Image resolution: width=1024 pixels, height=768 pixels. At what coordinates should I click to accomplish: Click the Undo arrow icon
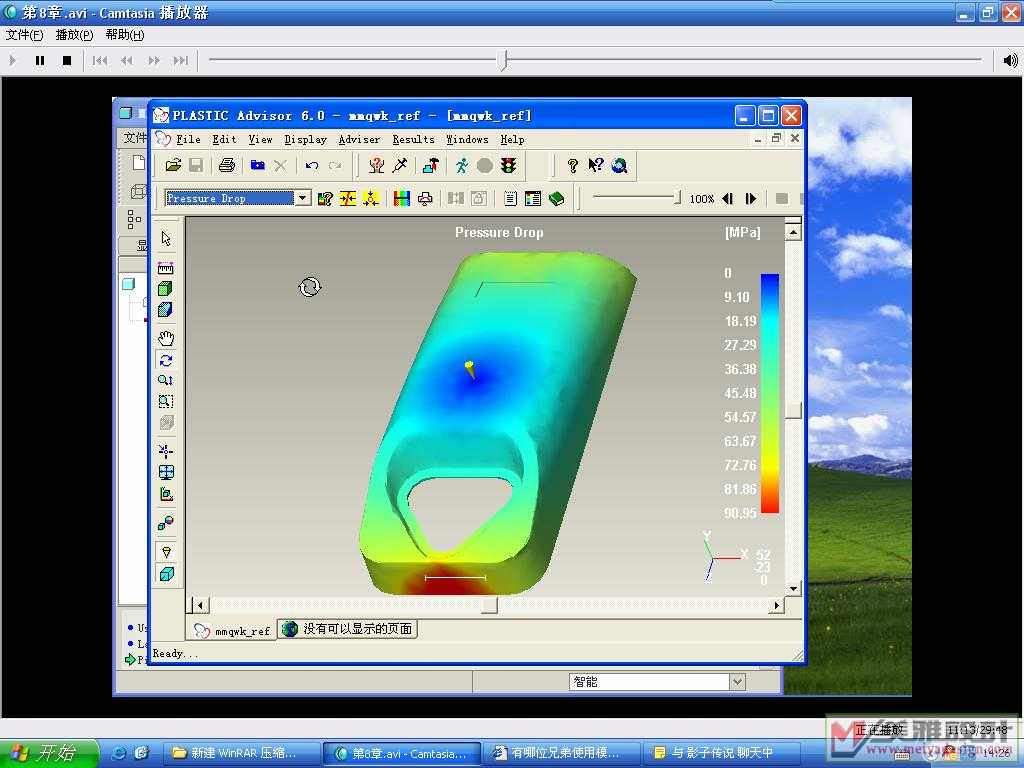pyautogui.click(x=312, y=166)
